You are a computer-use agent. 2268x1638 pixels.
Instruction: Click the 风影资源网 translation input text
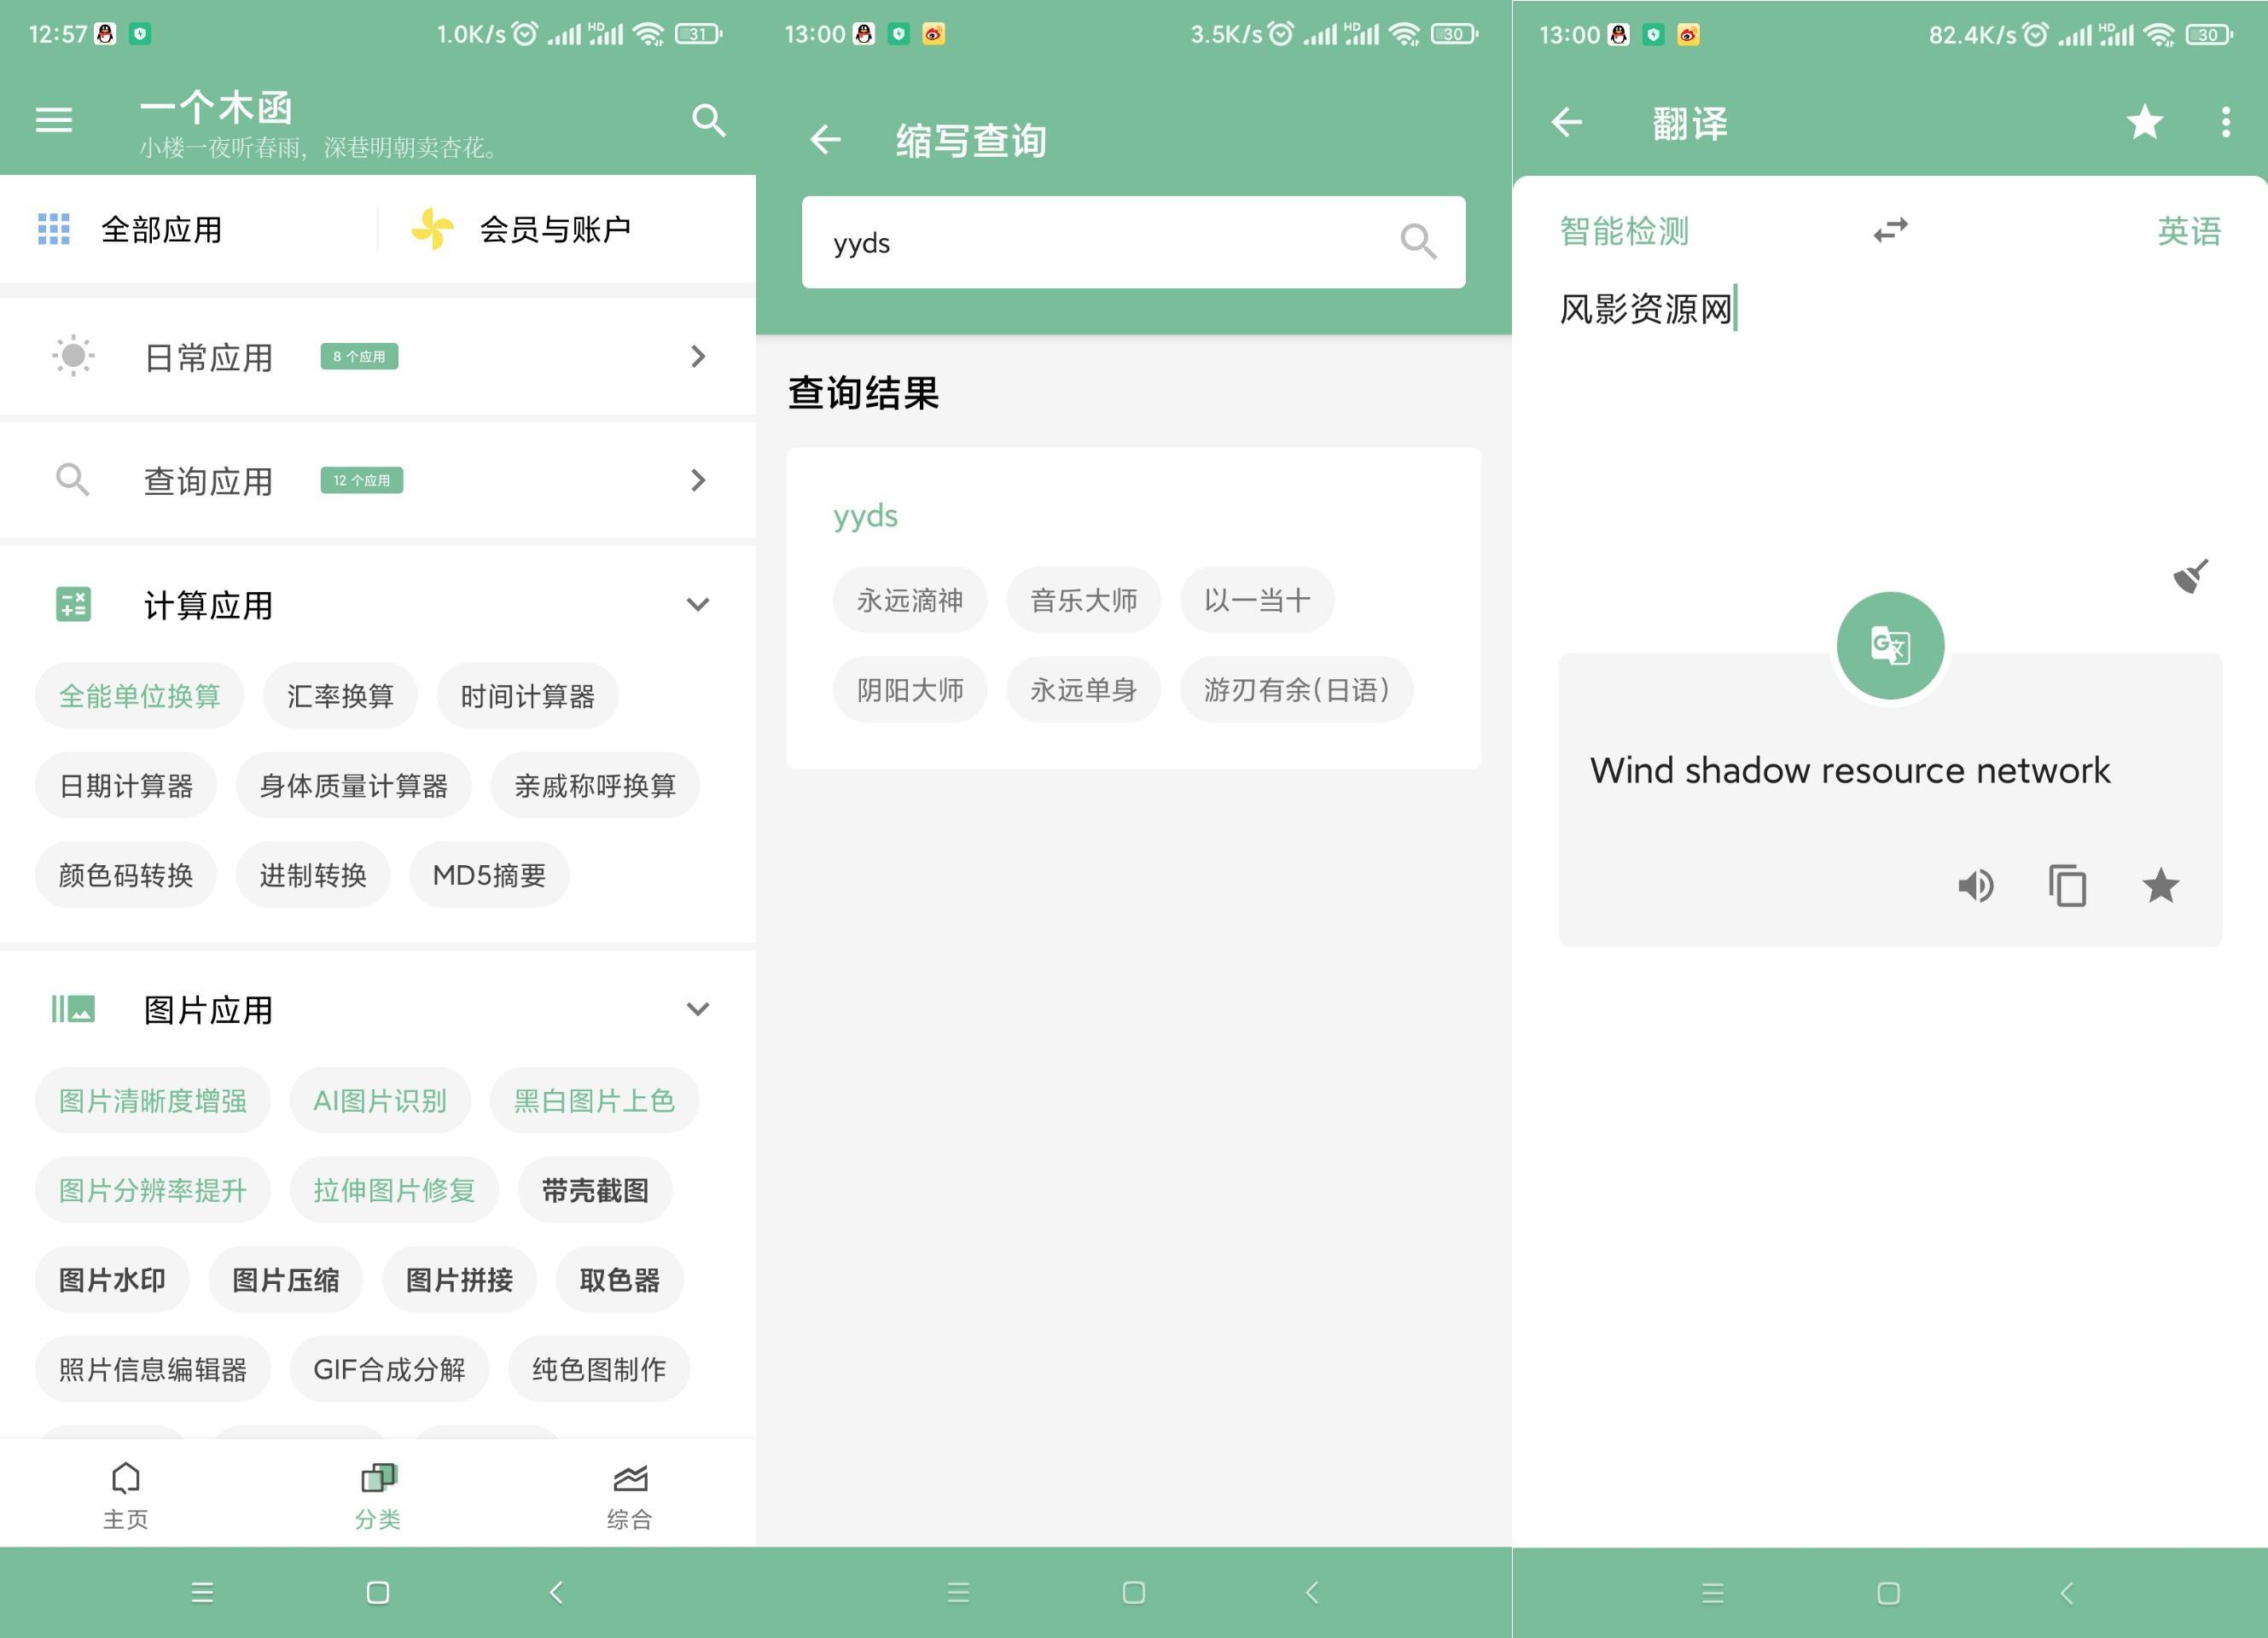(1646, 309)
